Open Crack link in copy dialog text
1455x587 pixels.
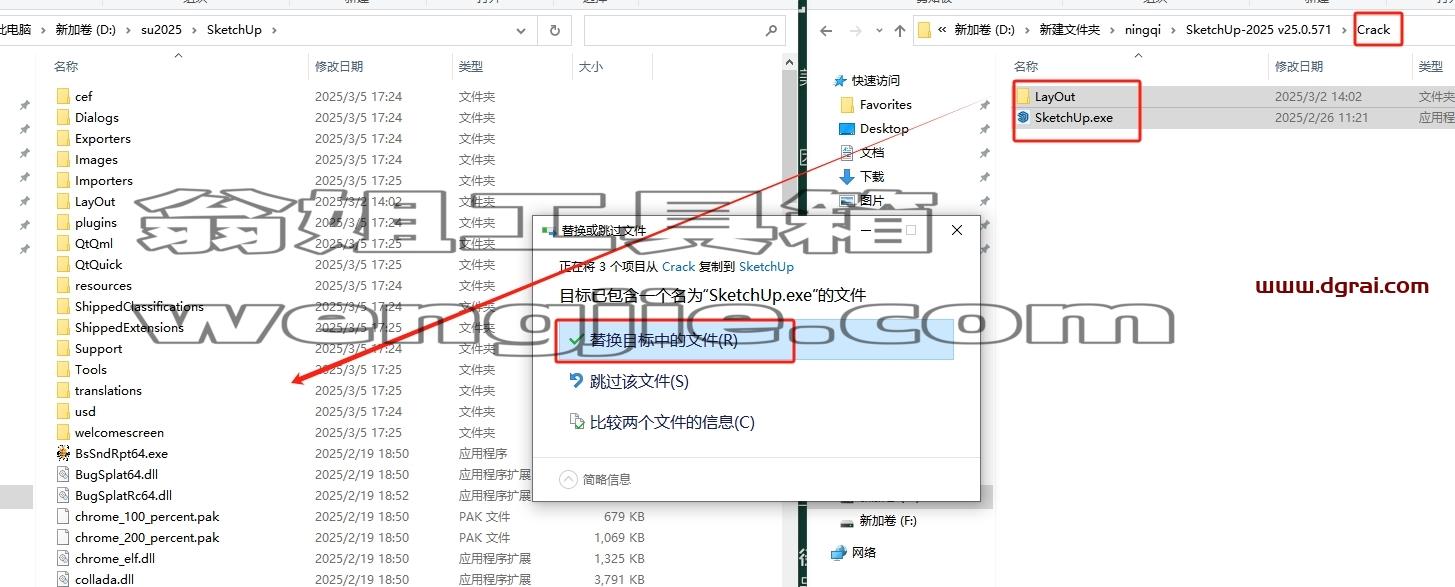678,267
